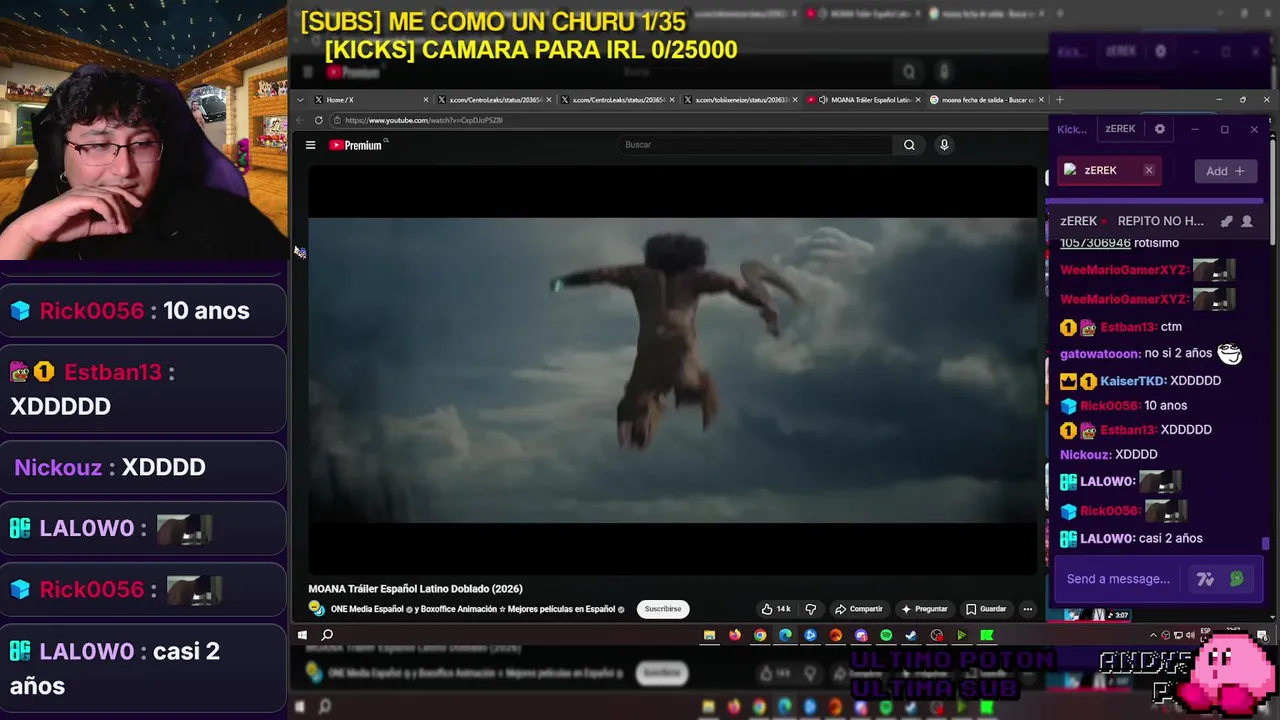Open Steam from taskbar
The height and width of the screenshot is (720, 1280).
[911, 635]
